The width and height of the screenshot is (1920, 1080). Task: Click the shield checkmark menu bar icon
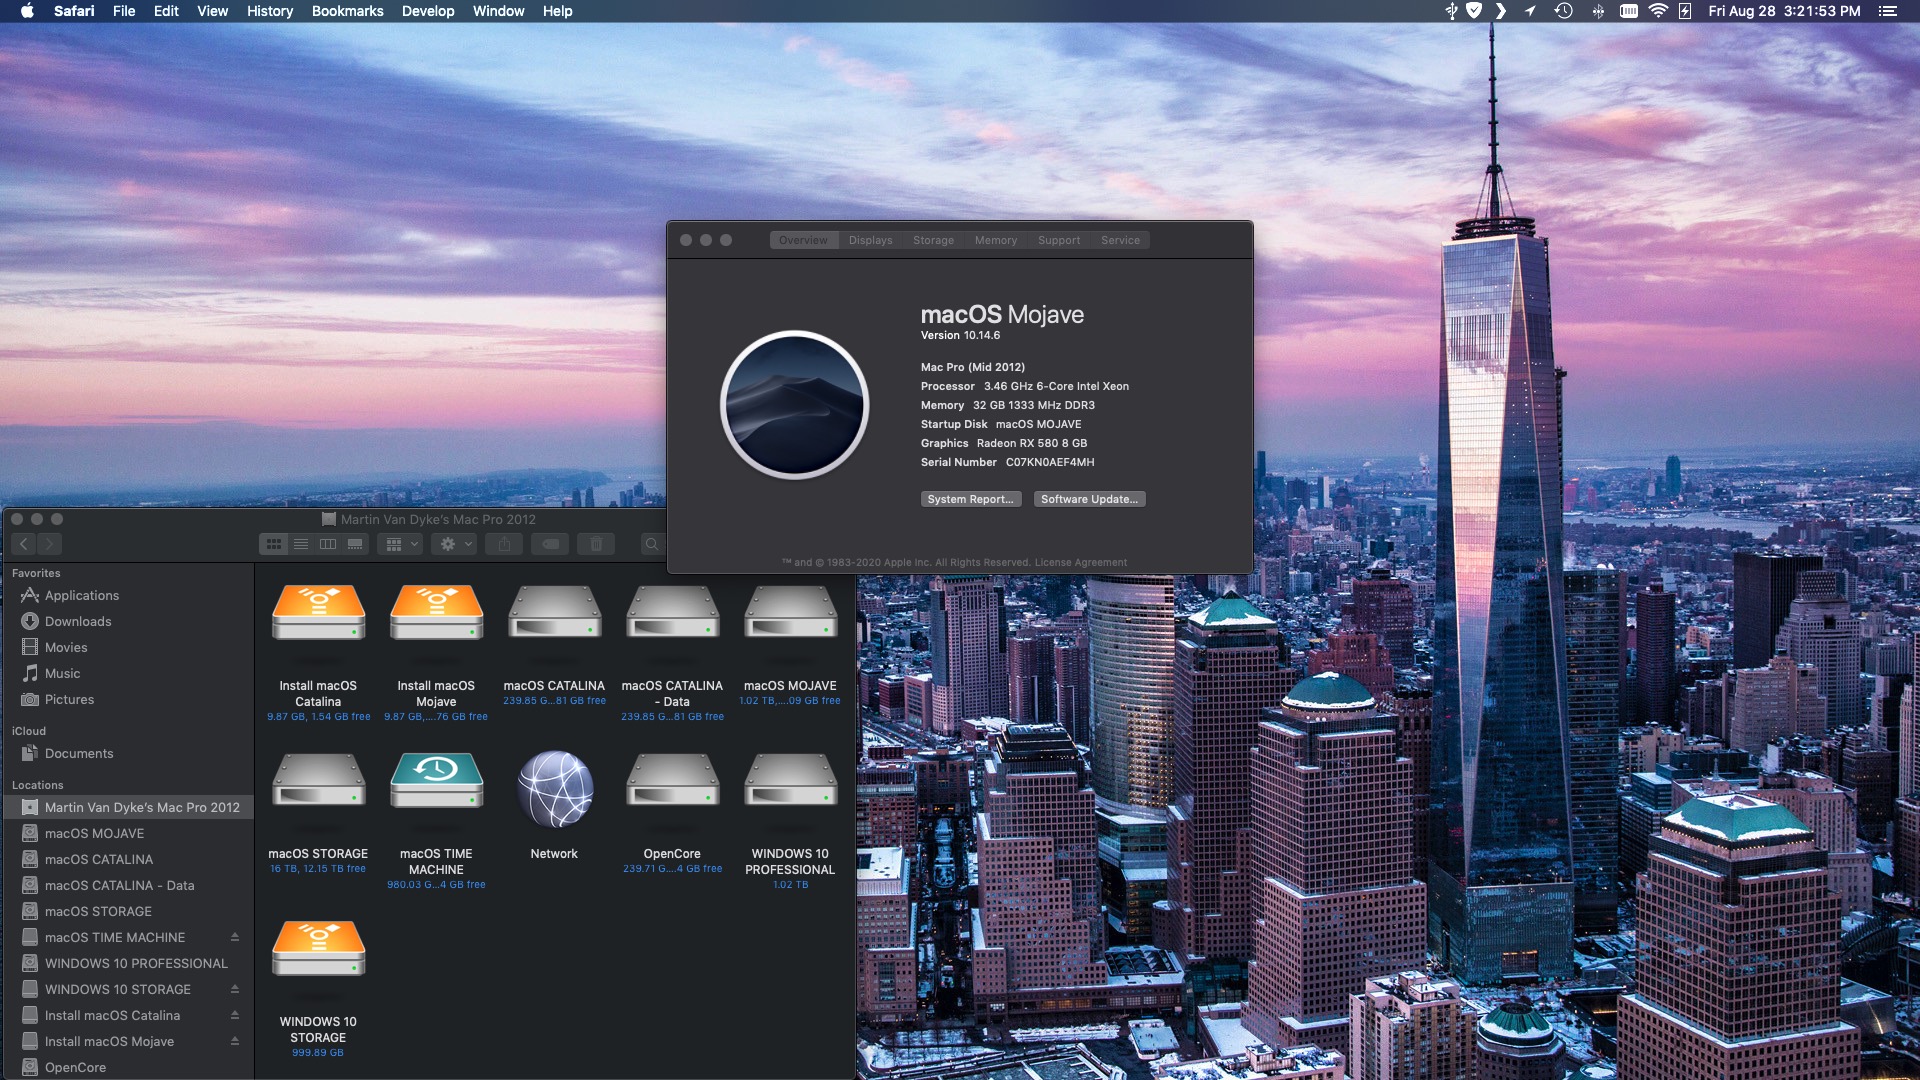pos(1474,11)
